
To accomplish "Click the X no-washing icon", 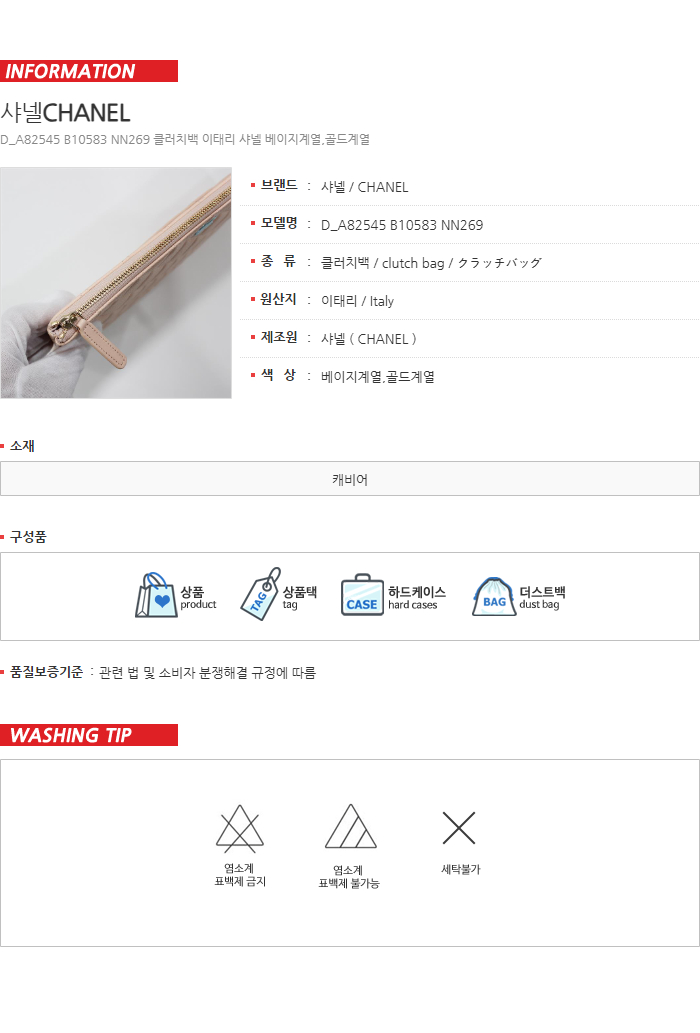I will pos(459,827).
